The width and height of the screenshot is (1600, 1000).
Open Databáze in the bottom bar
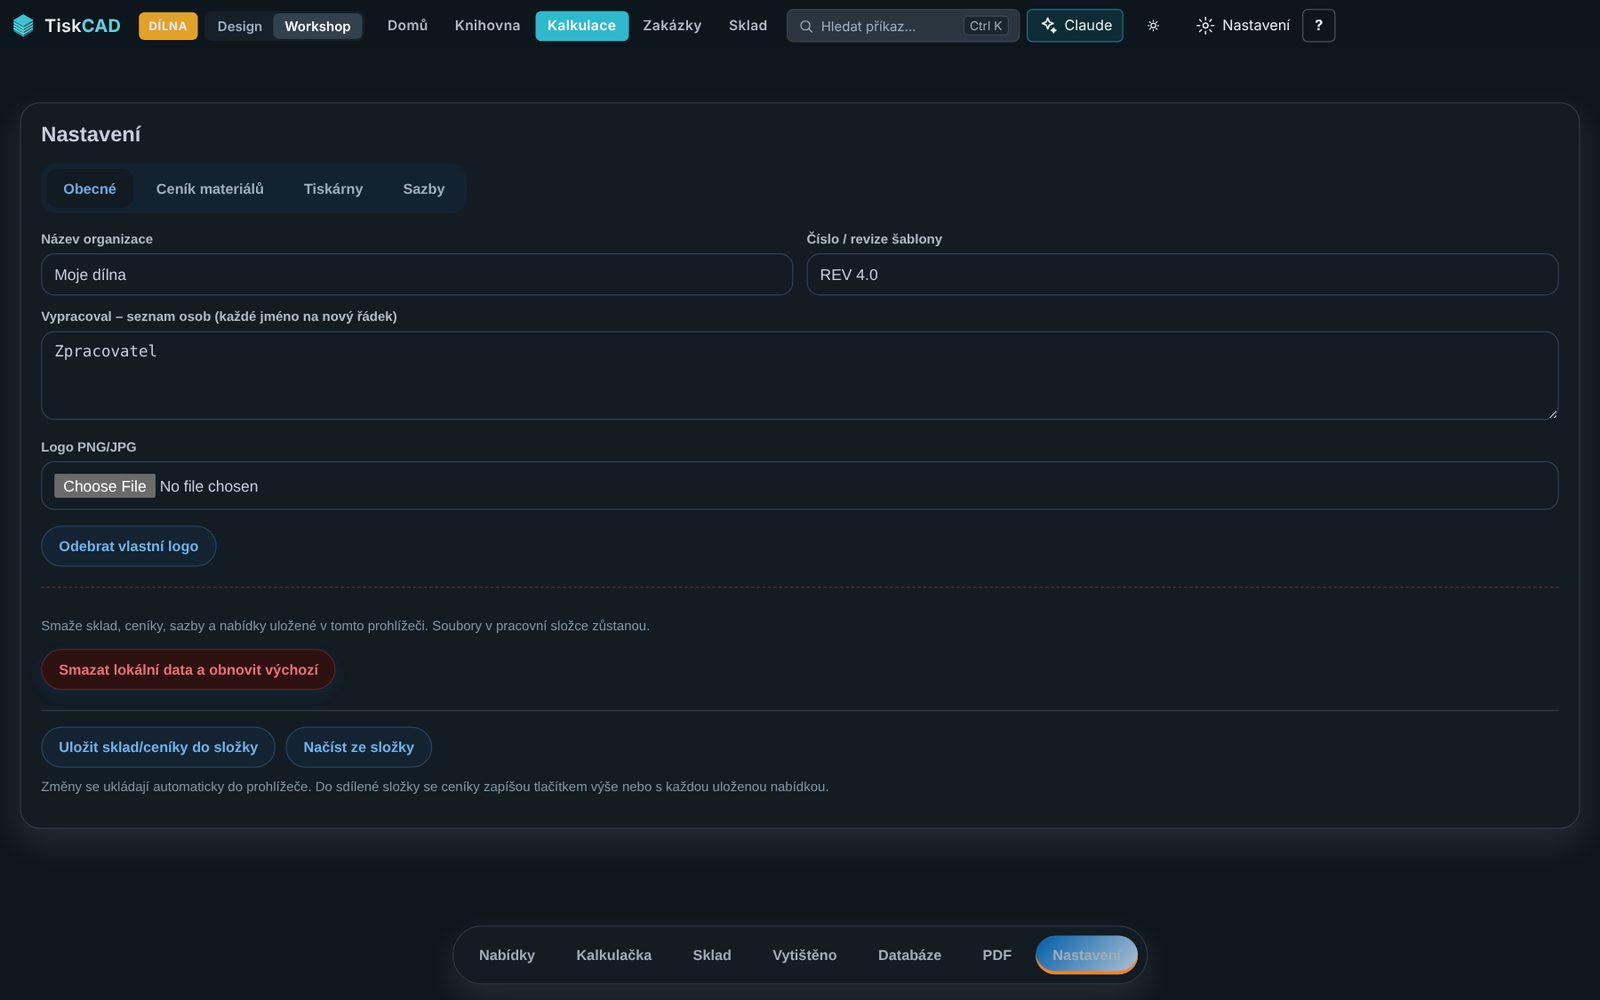[910, 955]
